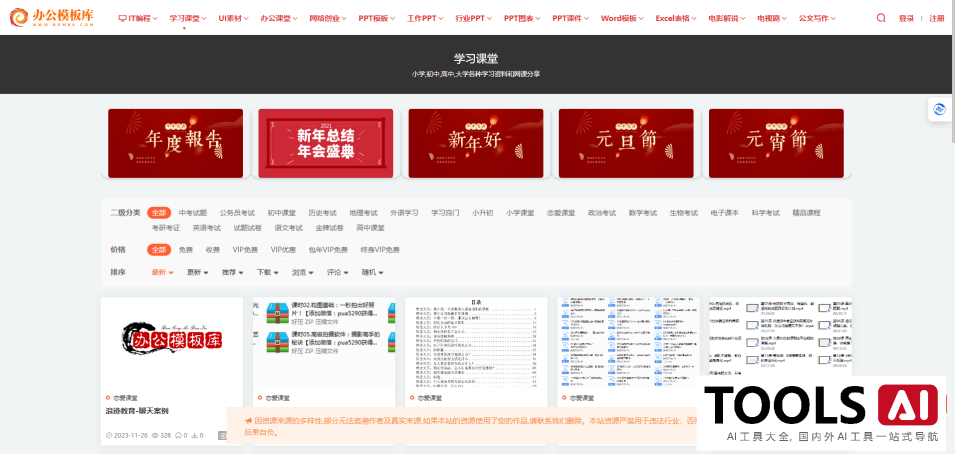Image resolution: width=955 pixels, height=454 pixels.
Task: Click the floating widget icon on right edge
Action: coord(939,110)
